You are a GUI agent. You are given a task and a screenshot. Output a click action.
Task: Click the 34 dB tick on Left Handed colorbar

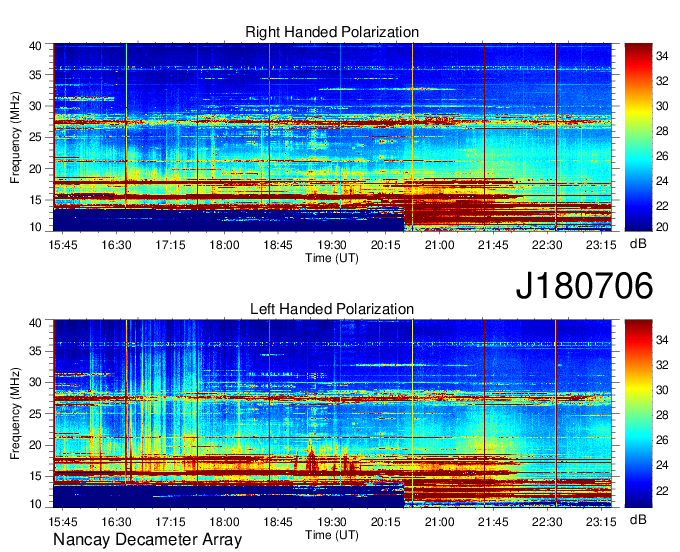(662, 340)
